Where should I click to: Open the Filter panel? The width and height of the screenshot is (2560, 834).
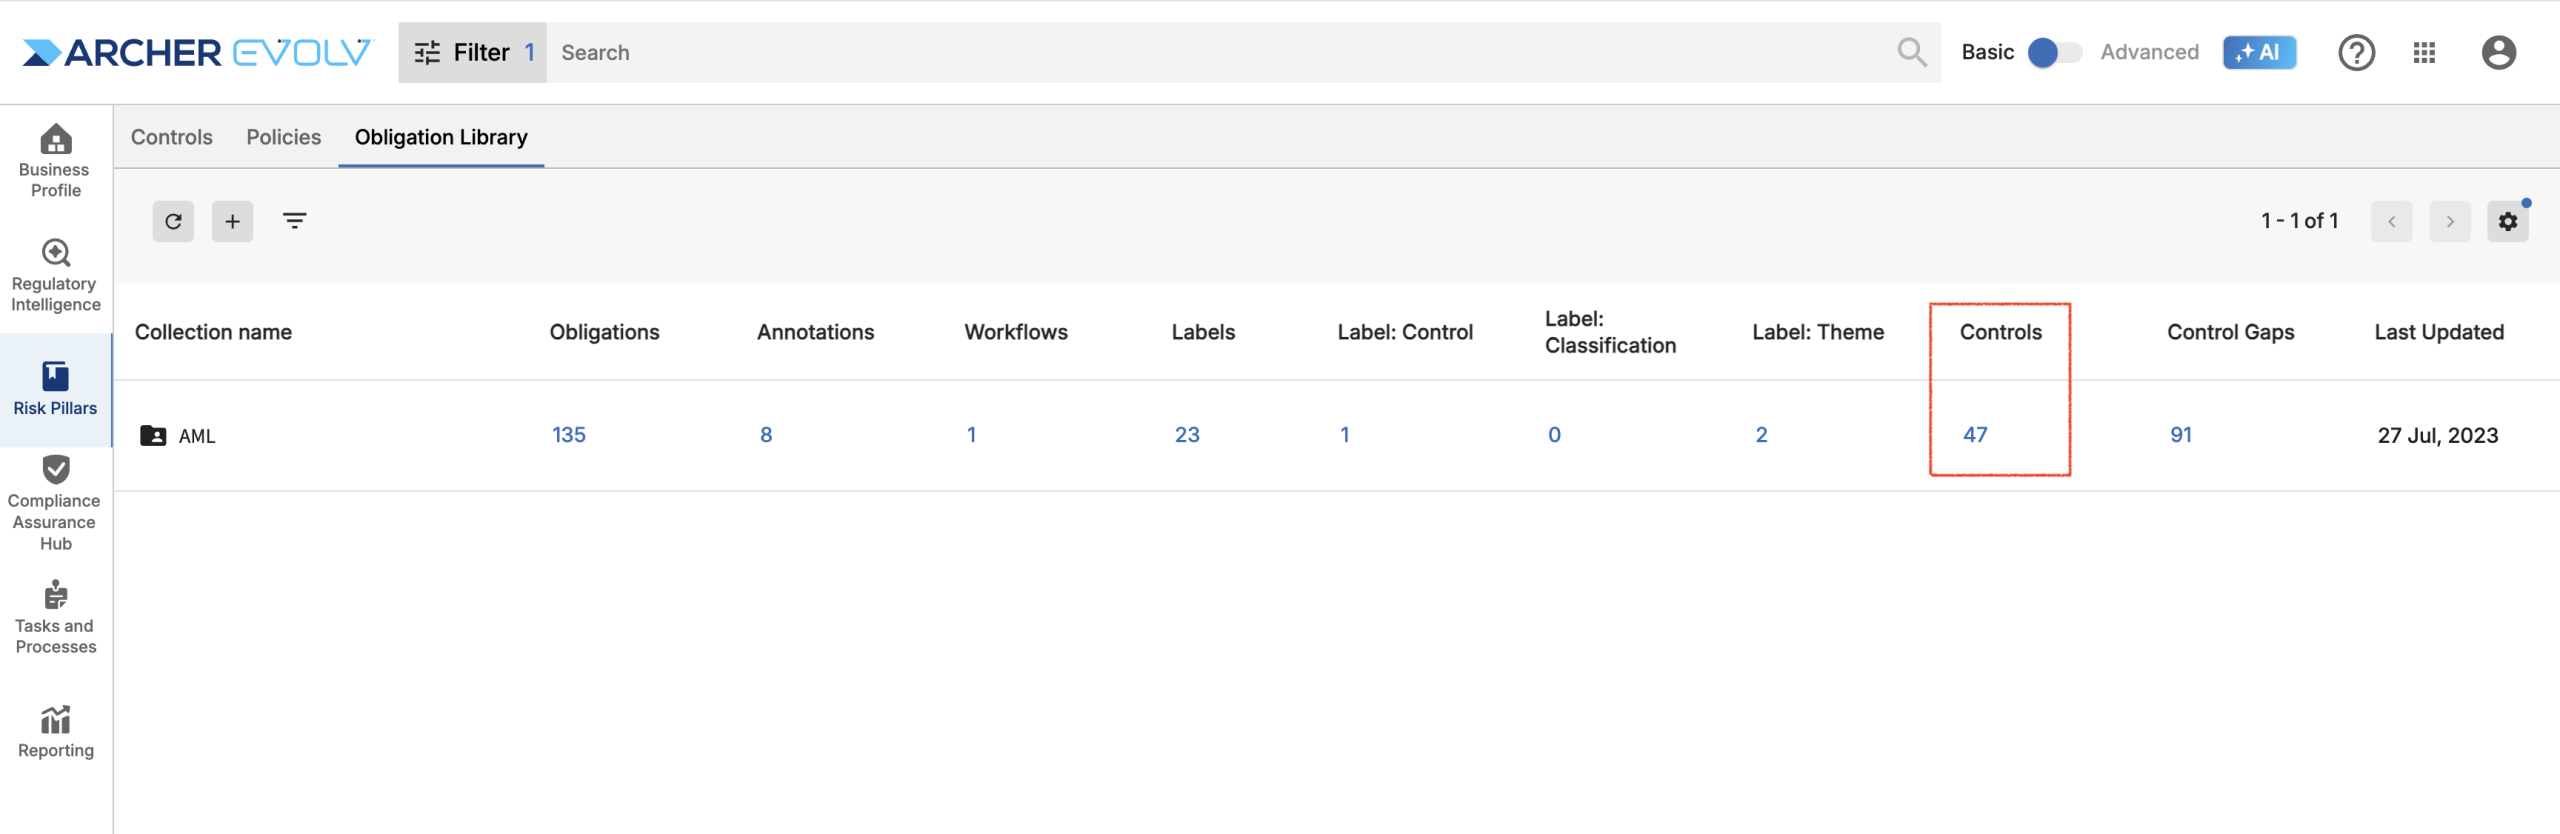(x=472, y=52)
